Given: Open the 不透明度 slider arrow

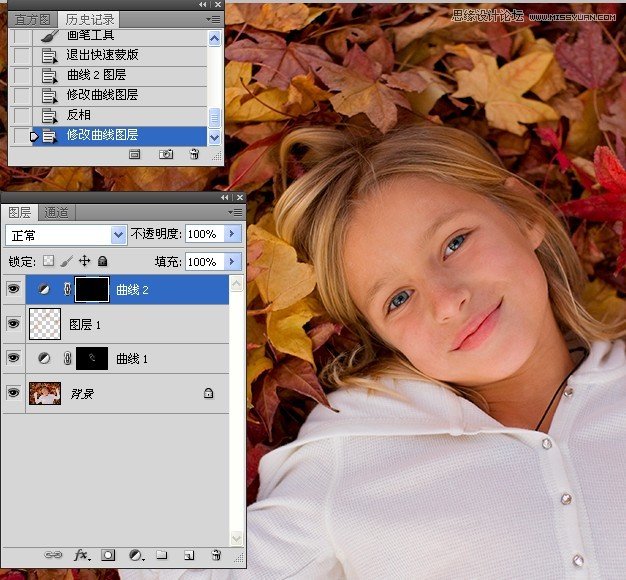Looking at the screenshot, I should 232,234.
